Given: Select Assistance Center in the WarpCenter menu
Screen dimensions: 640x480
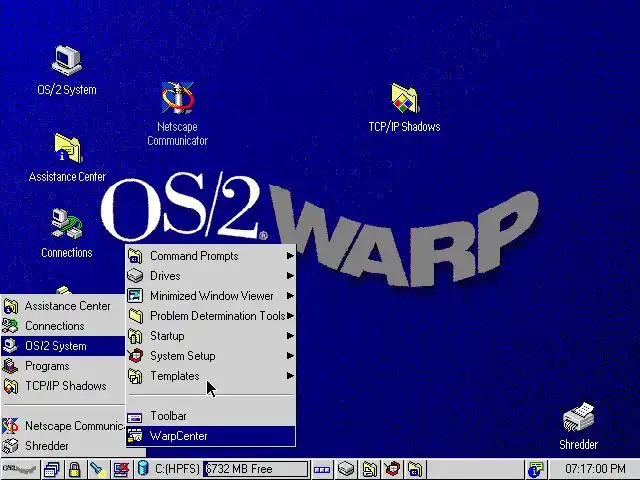Looking at the screenshot, I should [63, 306].
